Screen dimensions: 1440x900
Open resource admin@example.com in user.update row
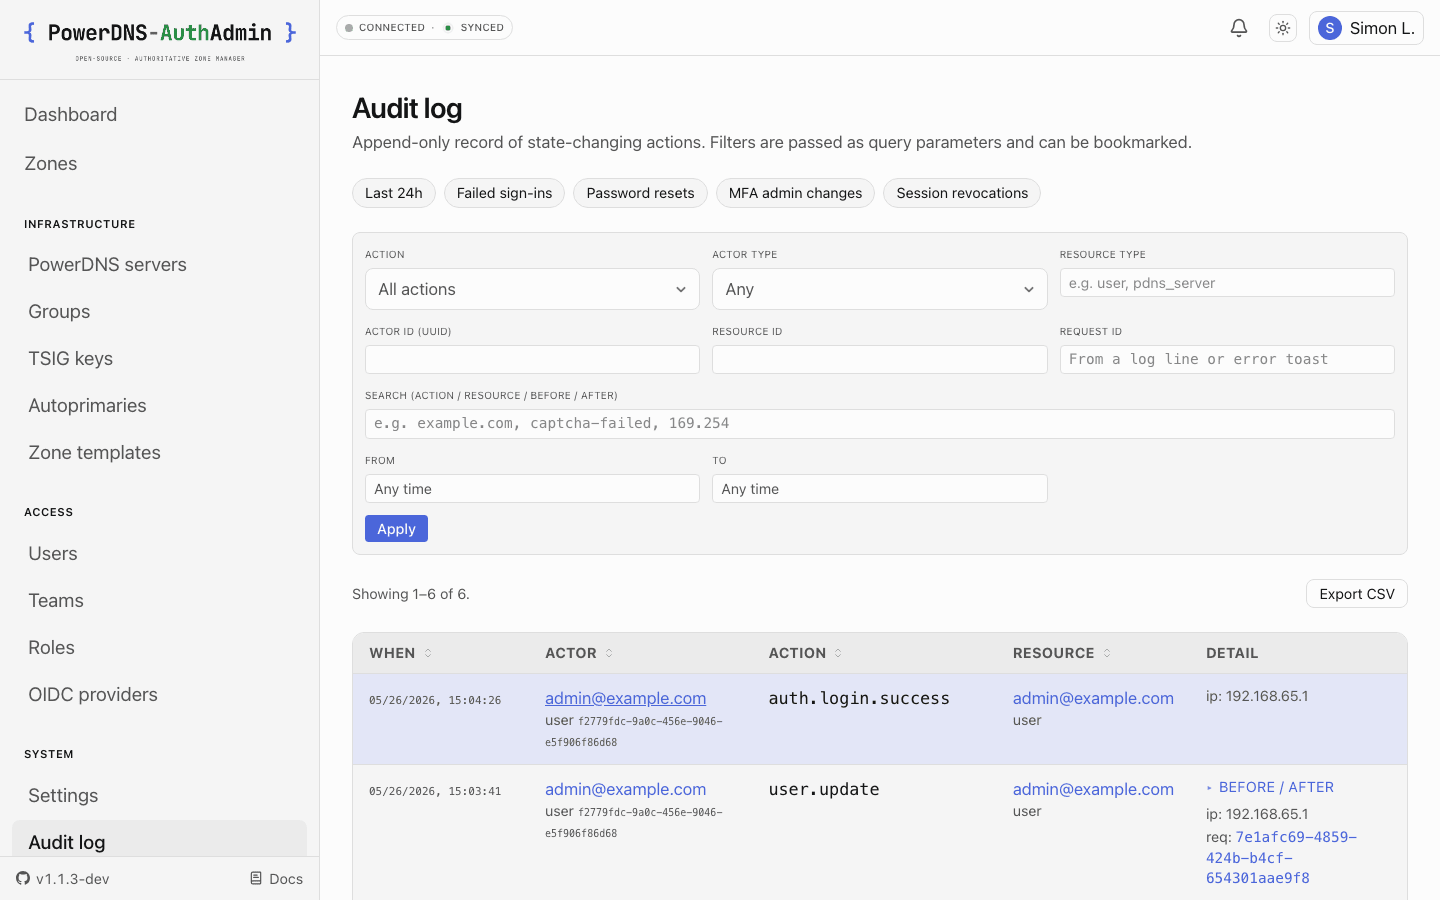point(1093,789)
